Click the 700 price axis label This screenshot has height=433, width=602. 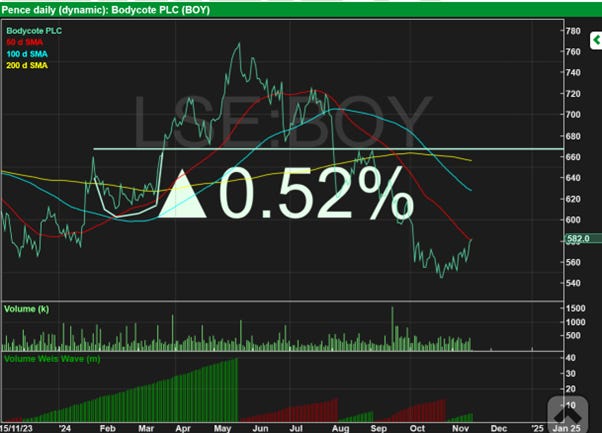click(573, 114)
